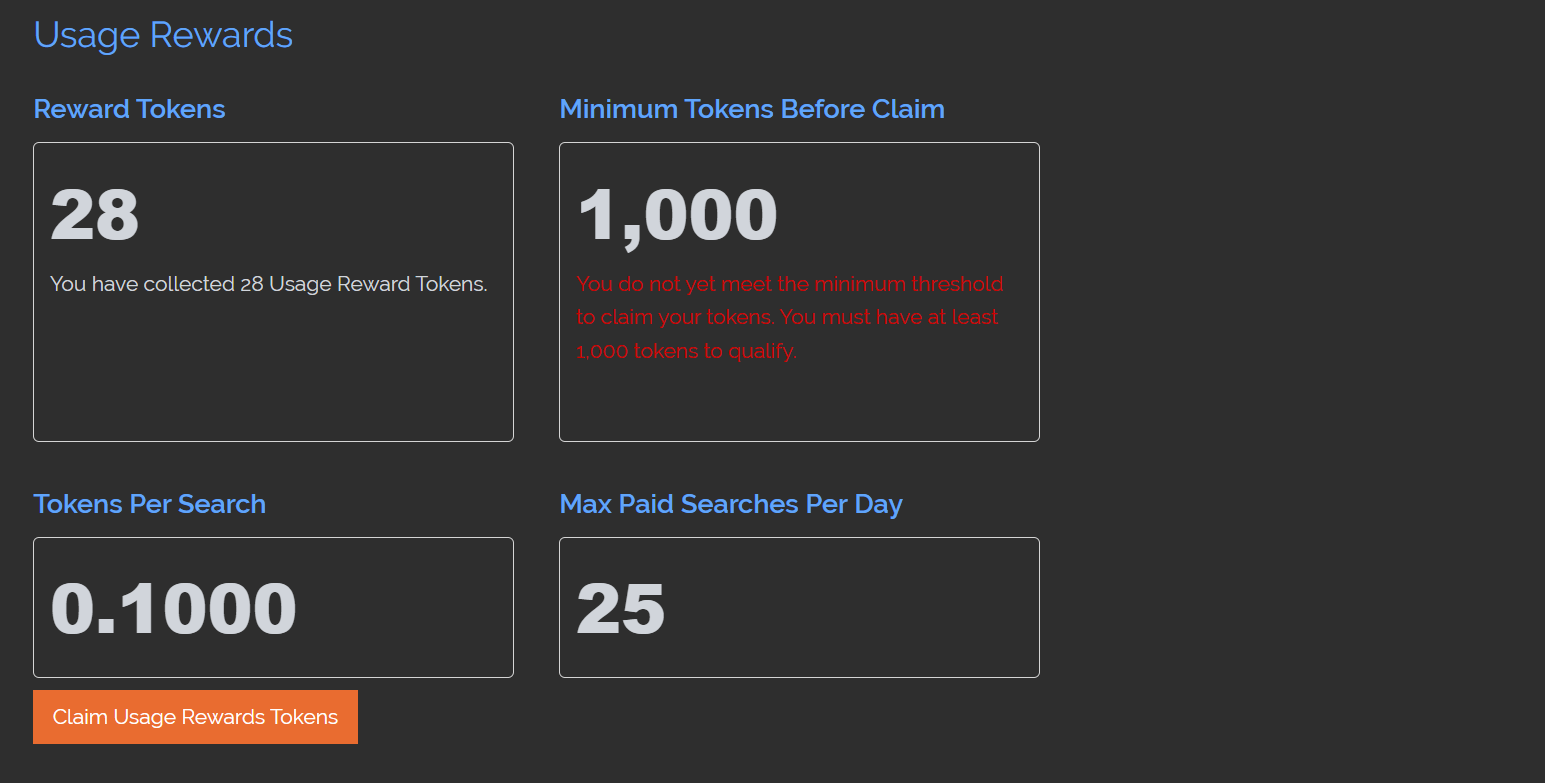Click the Claim Usage Rewards Tokens button
This screenshot has width=1545, height=783.
tap(195, 717)
